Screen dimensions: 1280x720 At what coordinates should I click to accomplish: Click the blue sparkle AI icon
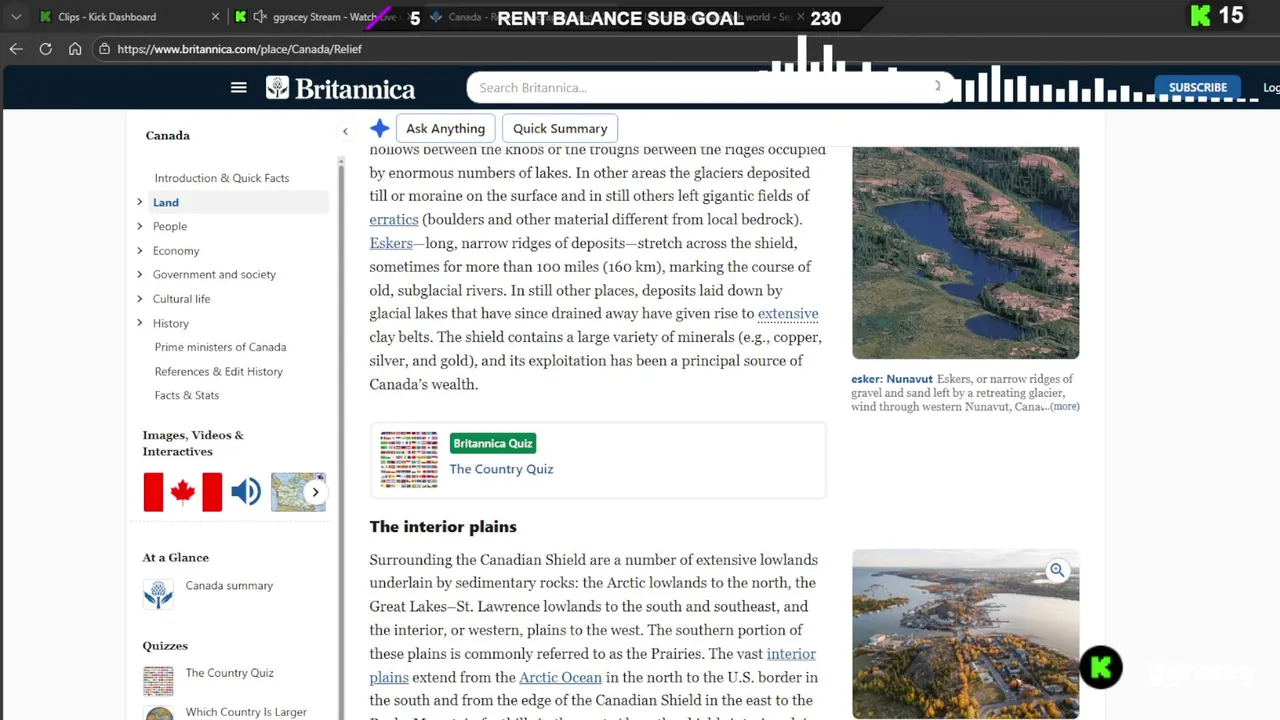[379, 128]
